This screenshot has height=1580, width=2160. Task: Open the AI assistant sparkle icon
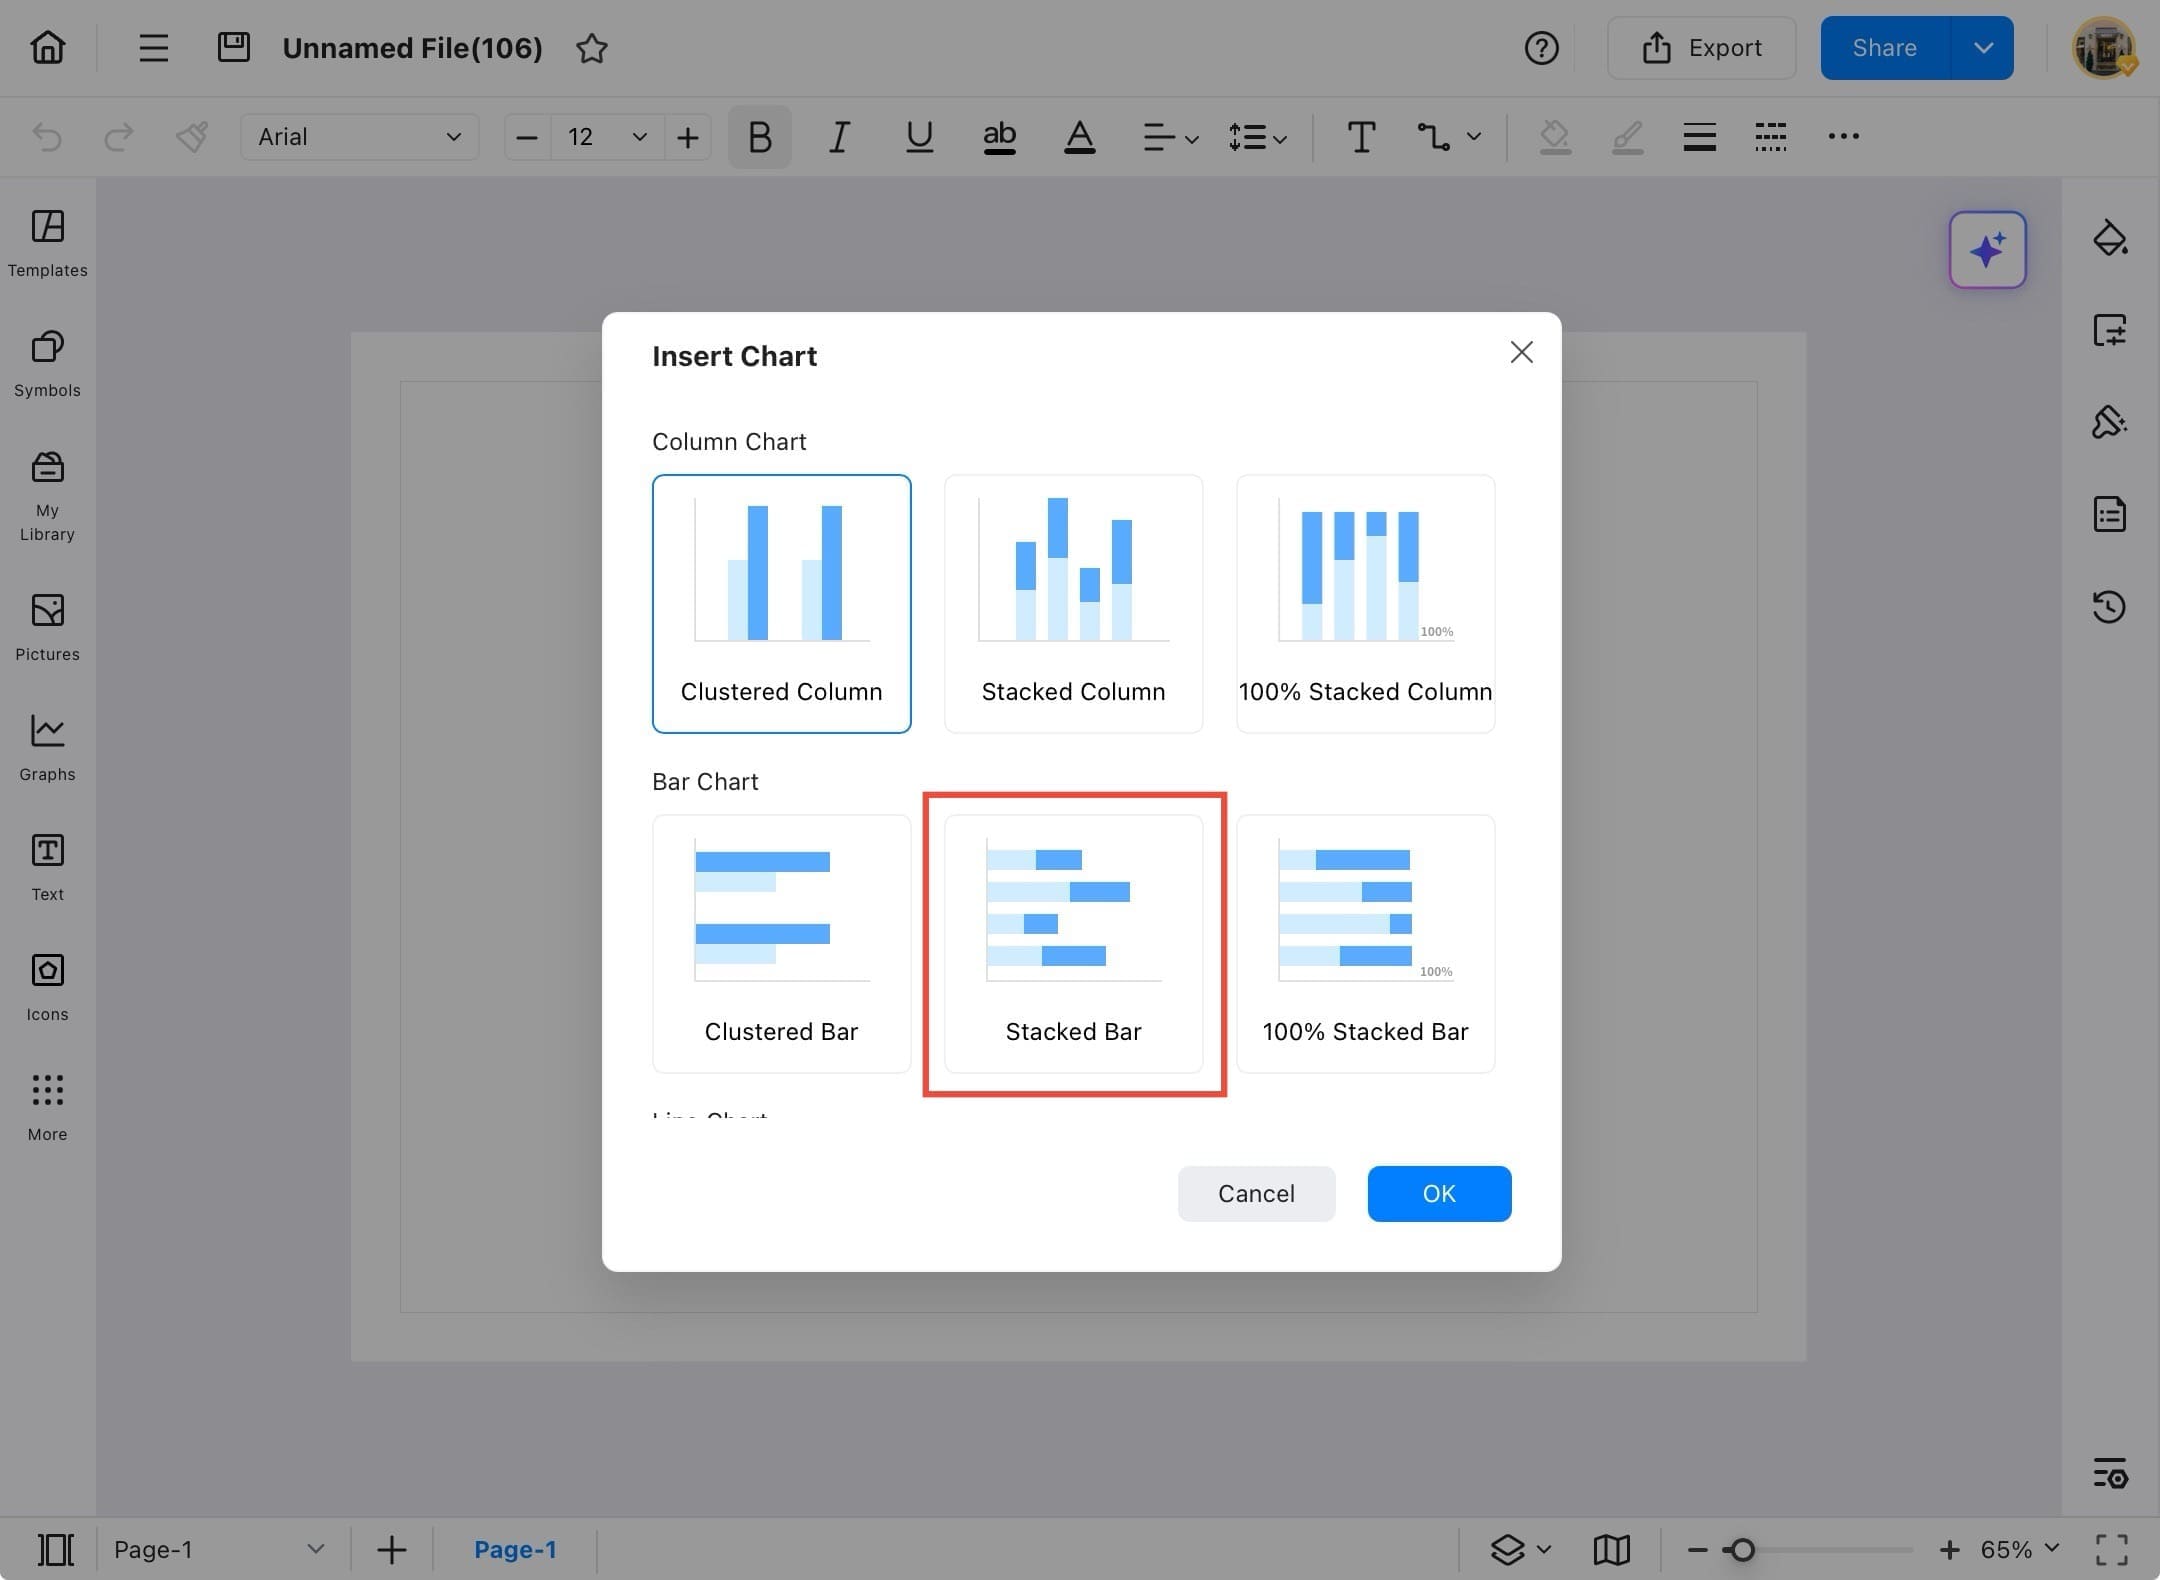click(x=1986, y=250)
